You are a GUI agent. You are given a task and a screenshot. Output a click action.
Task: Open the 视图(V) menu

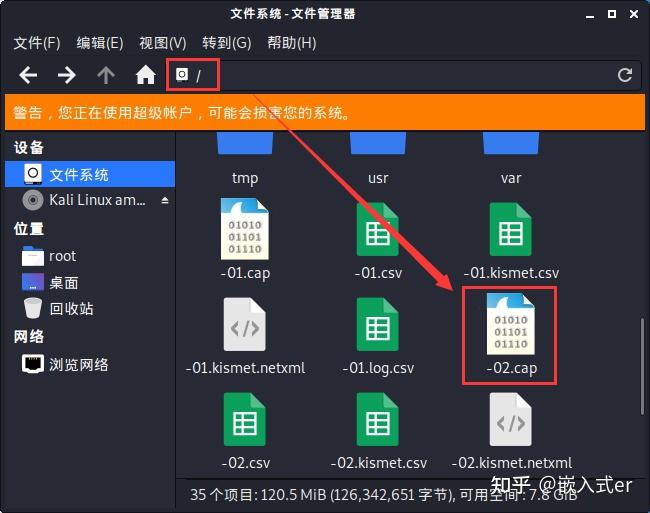(x=163, y=43)
